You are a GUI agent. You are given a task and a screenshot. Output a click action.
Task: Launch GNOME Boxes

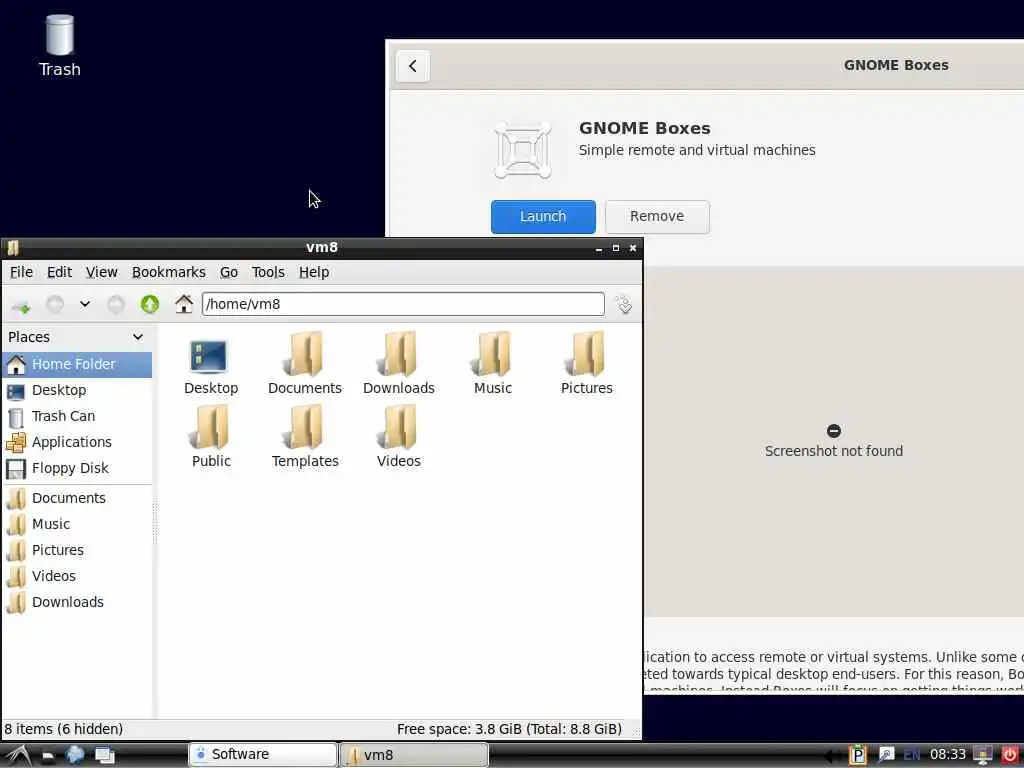pyautogui.click(x=543, y=217)
